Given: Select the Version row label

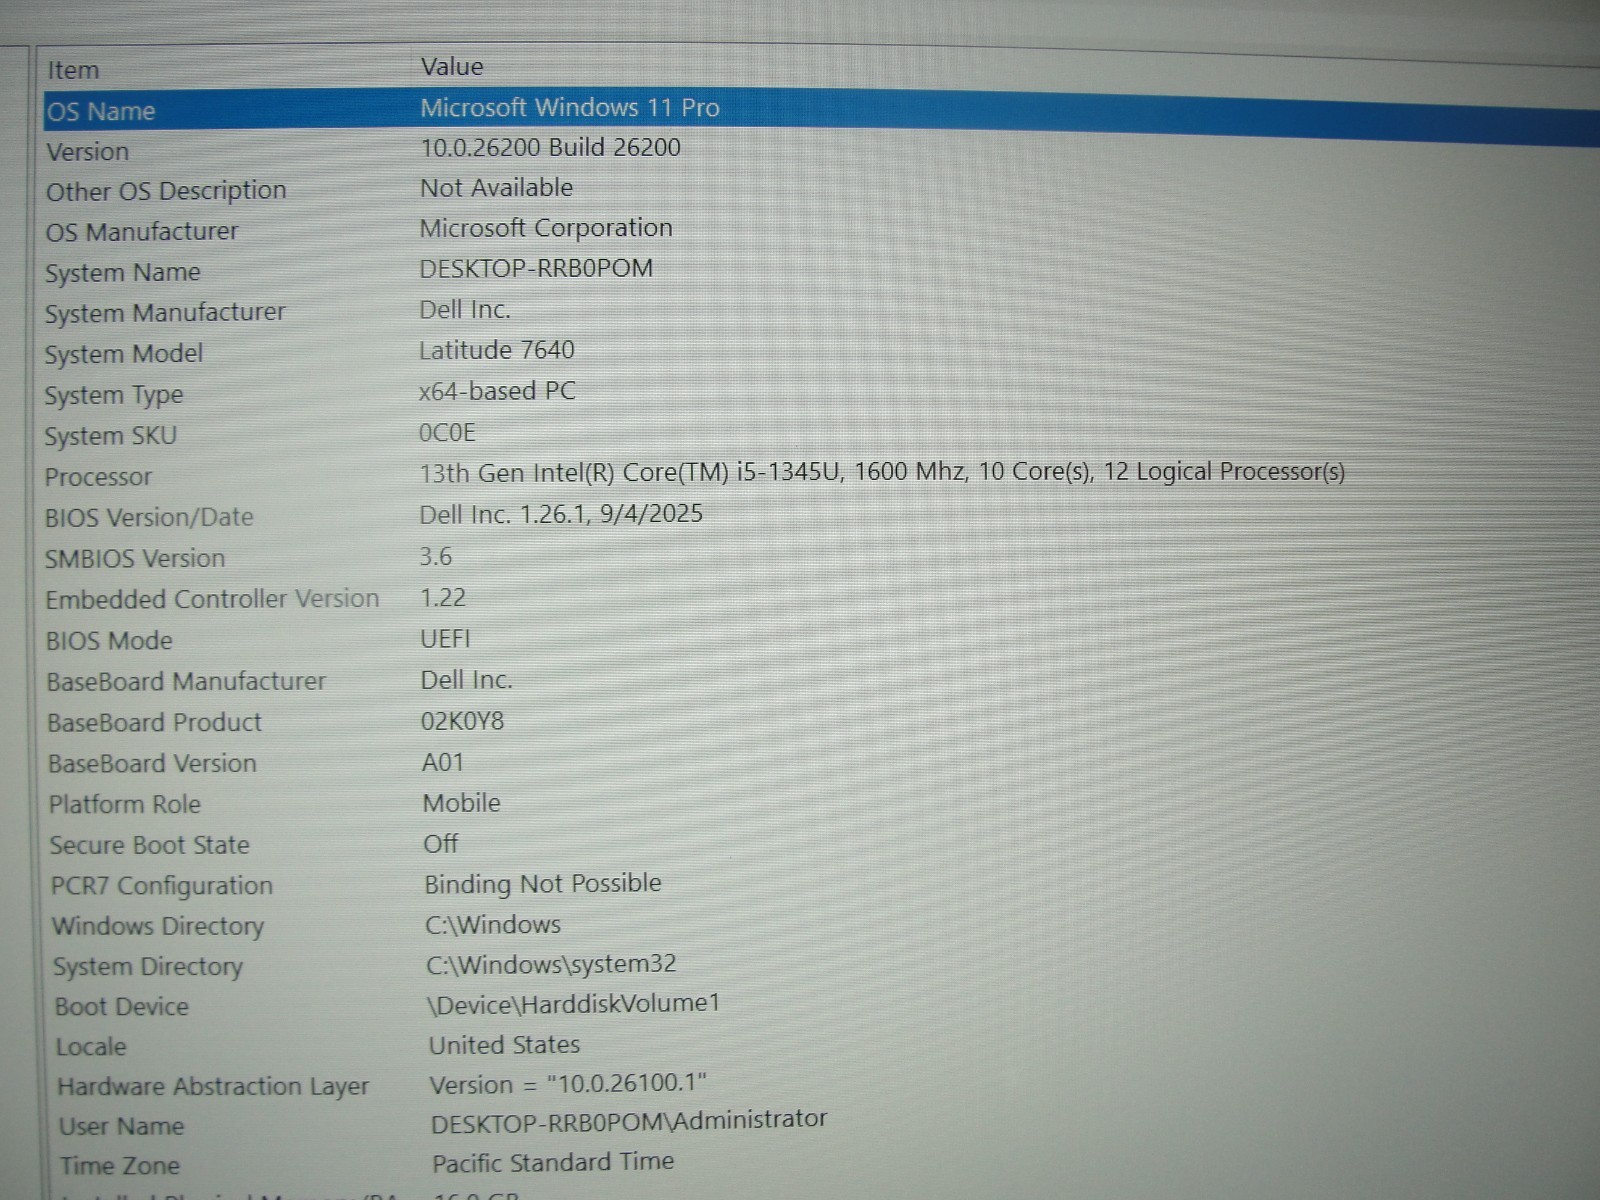Looking at the screenshot, I should point(88,152).
